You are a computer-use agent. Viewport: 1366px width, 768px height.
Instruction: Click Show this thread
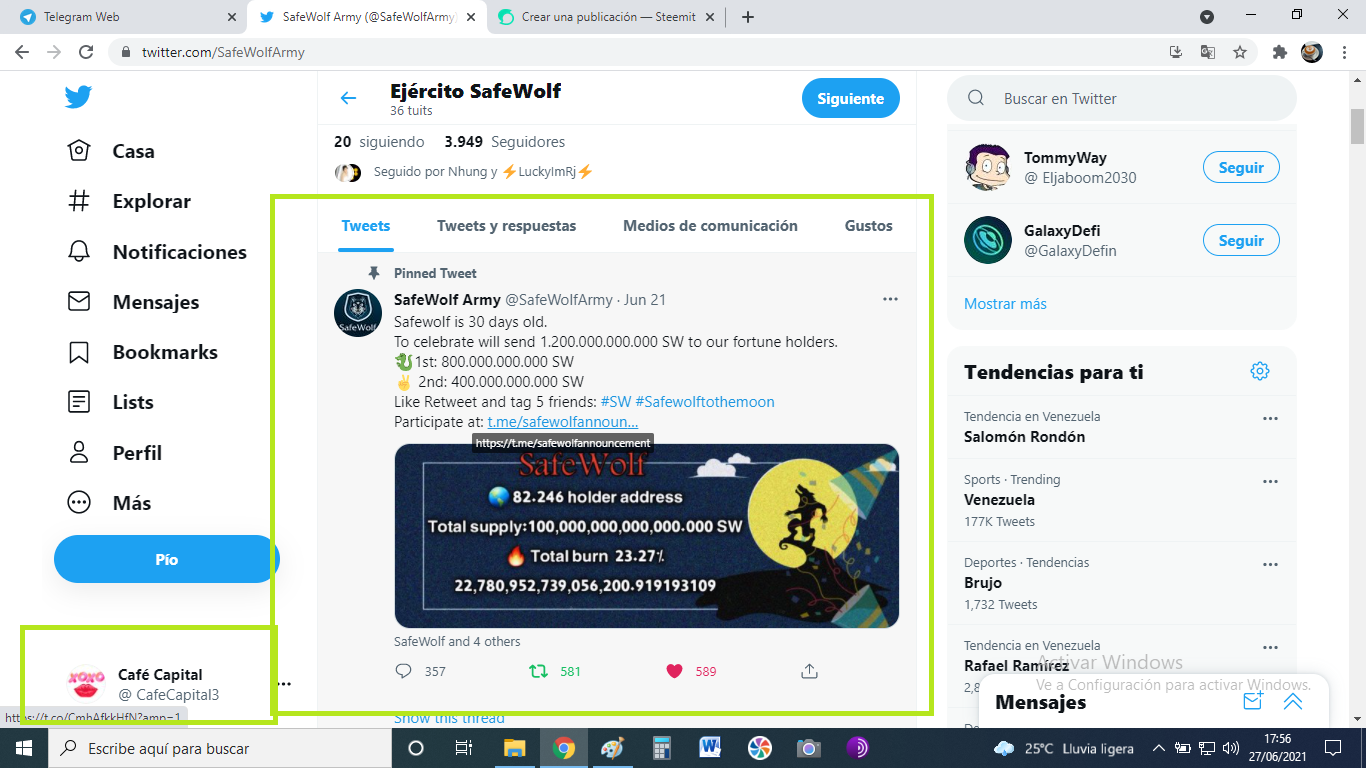(x=449, y=717)
